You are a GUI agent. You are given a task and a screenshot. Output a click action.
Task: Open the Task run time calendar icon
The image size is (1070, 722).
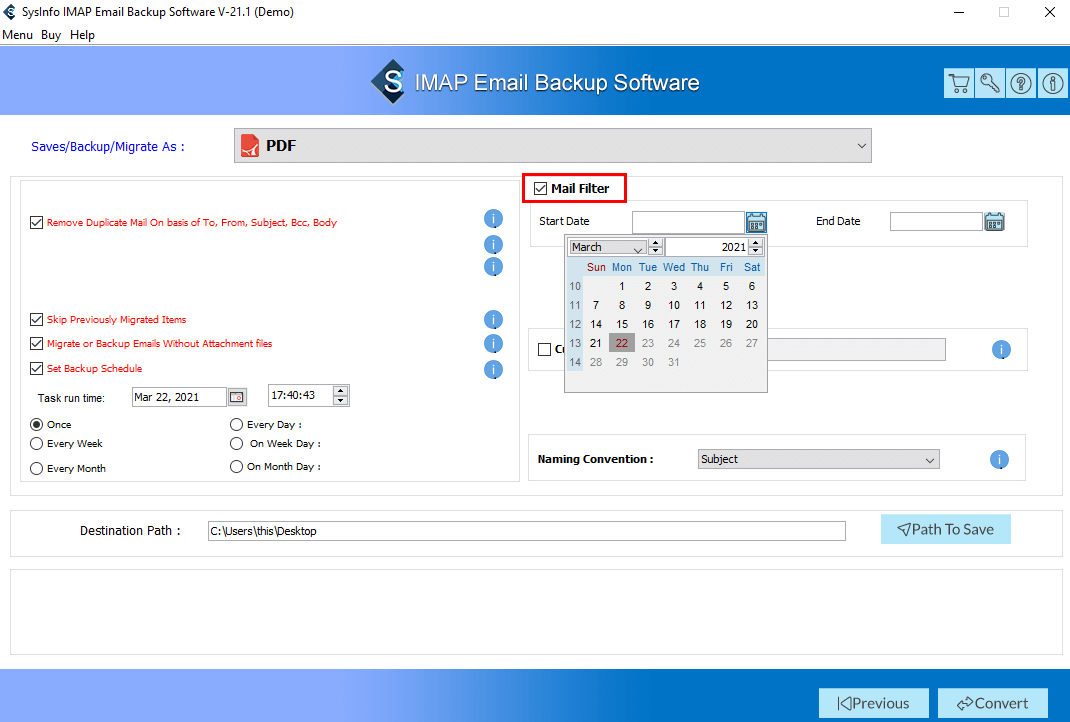click(x=237, y=396)
